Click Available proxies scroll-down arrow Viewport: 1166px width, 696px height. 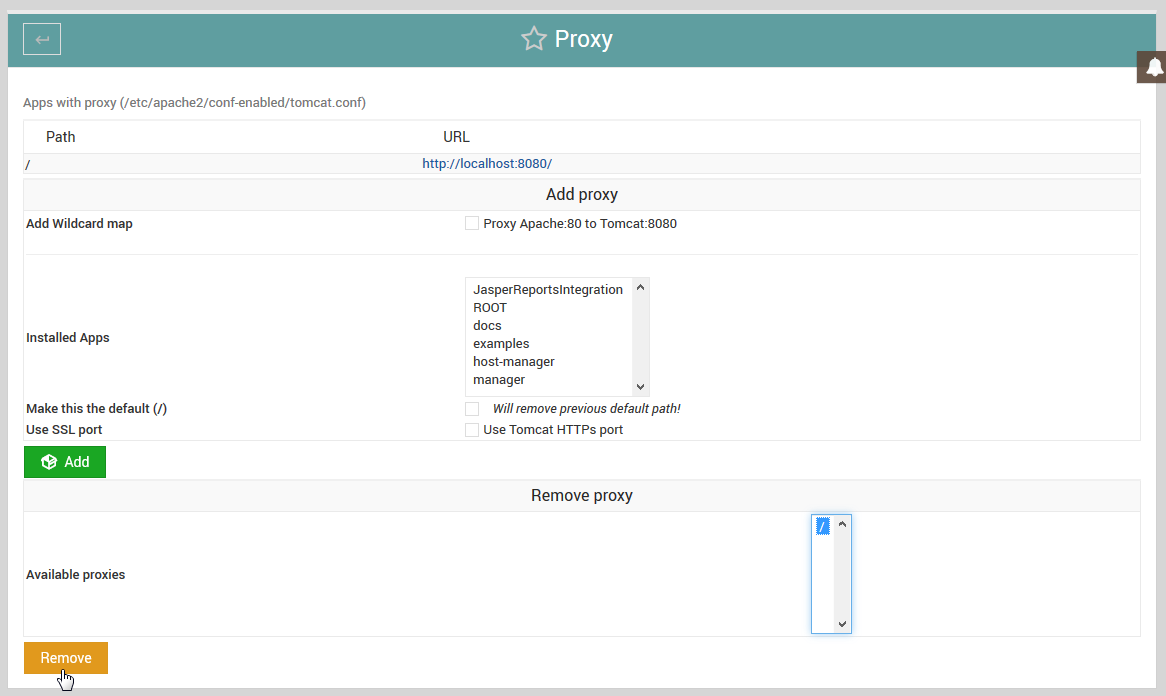point(843,624)
